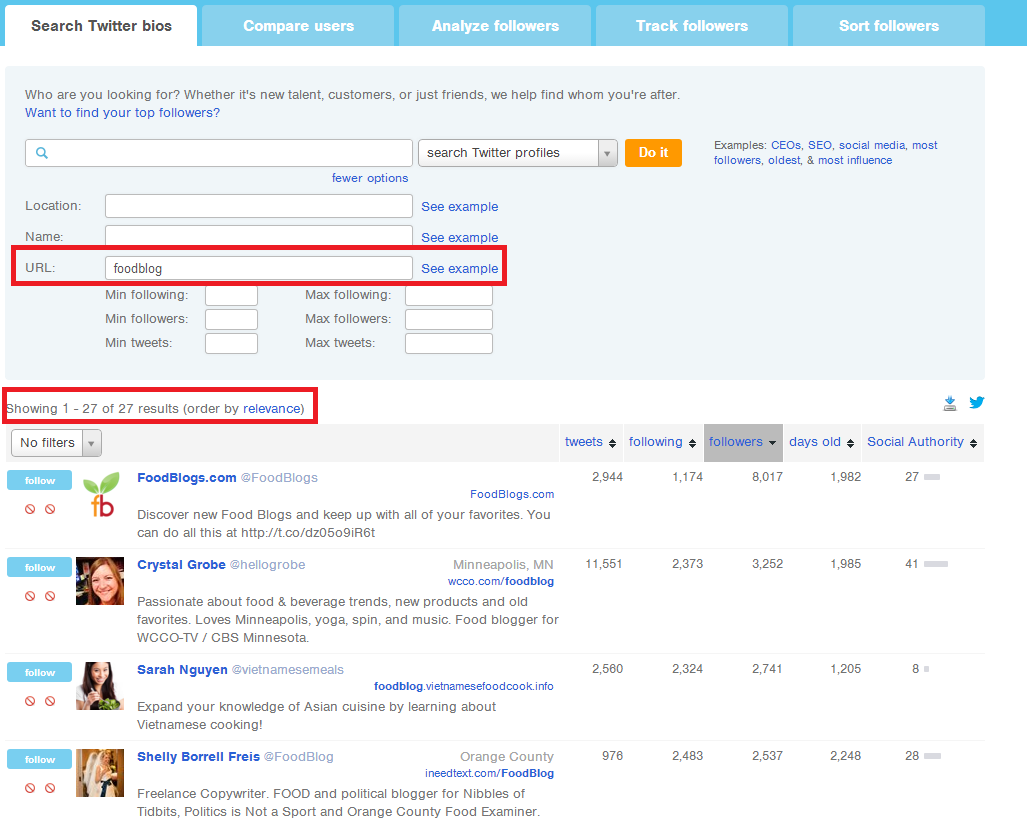This screenshot has height=819, width=1027.
Task: Click the Max tweets input box
Action: (x=449, y=343)
